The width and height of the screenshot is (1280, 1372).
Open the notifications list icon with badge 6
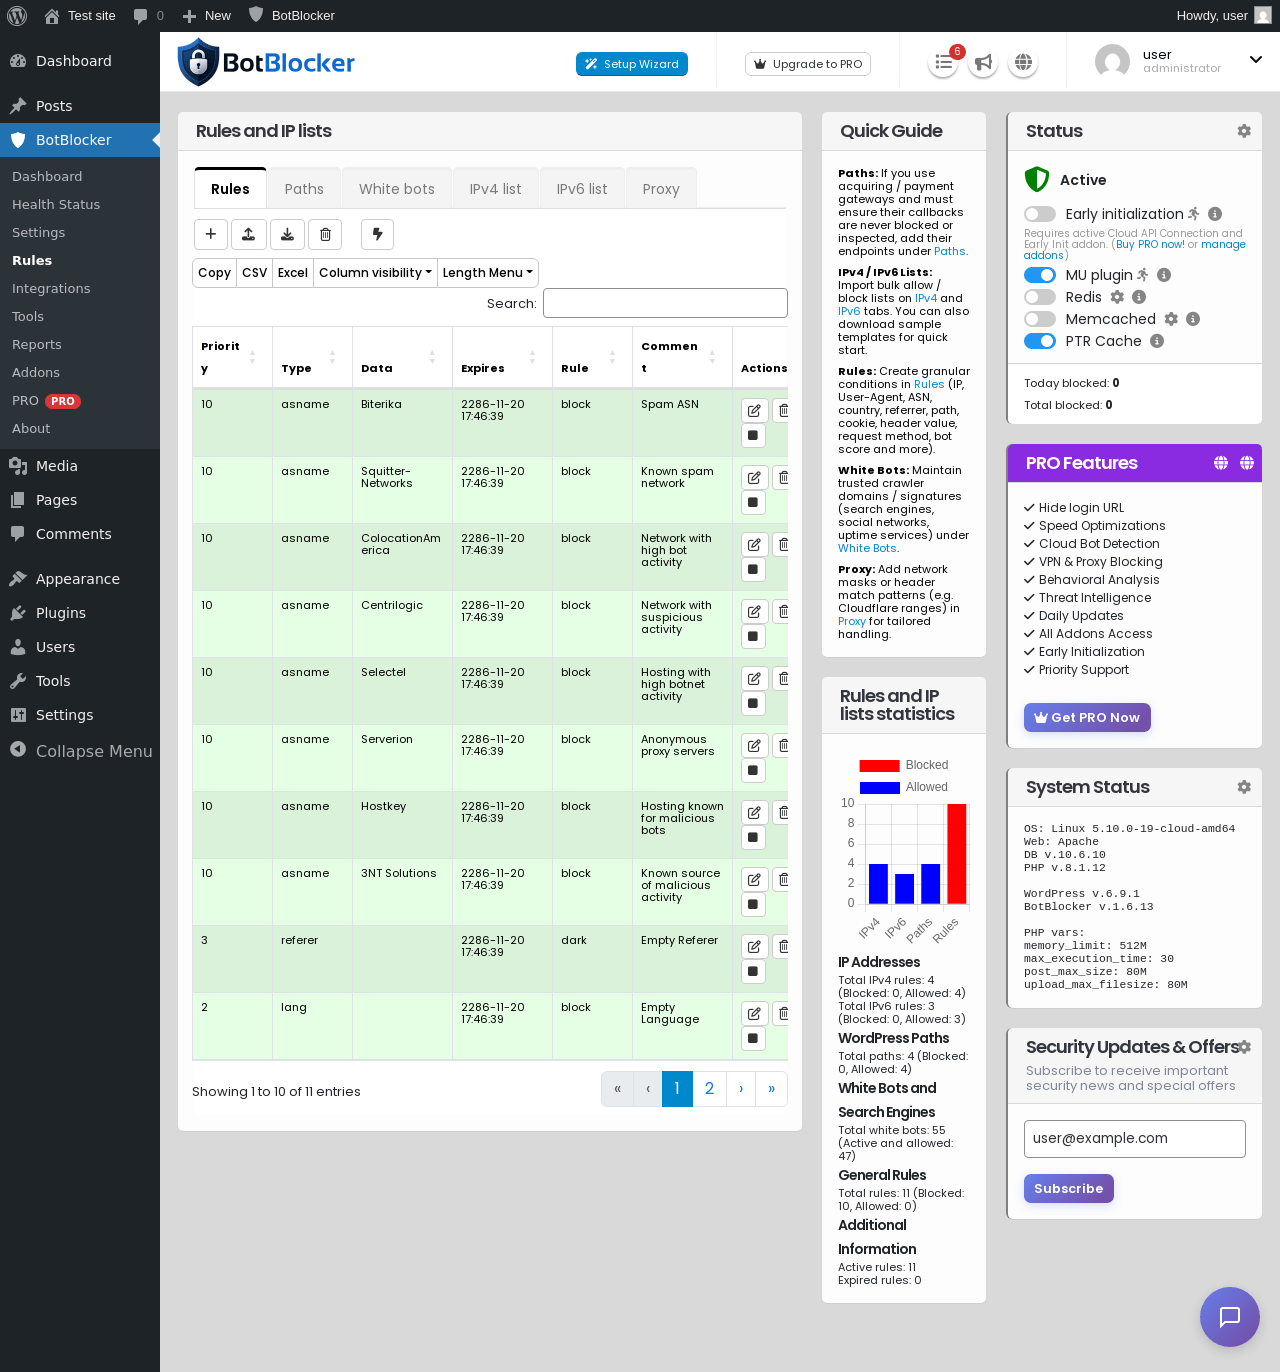pos(944,63)
